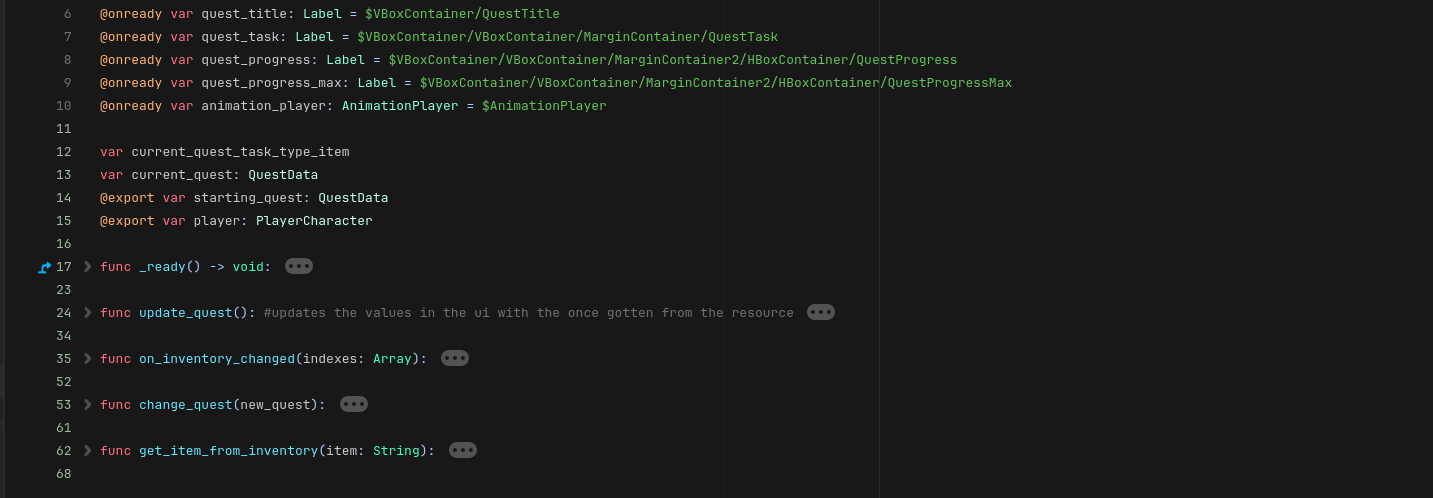The width and height of the screenshot is (1433, 498).
Task: Click the QuestProgressMax node path
Action: [715, 83]
